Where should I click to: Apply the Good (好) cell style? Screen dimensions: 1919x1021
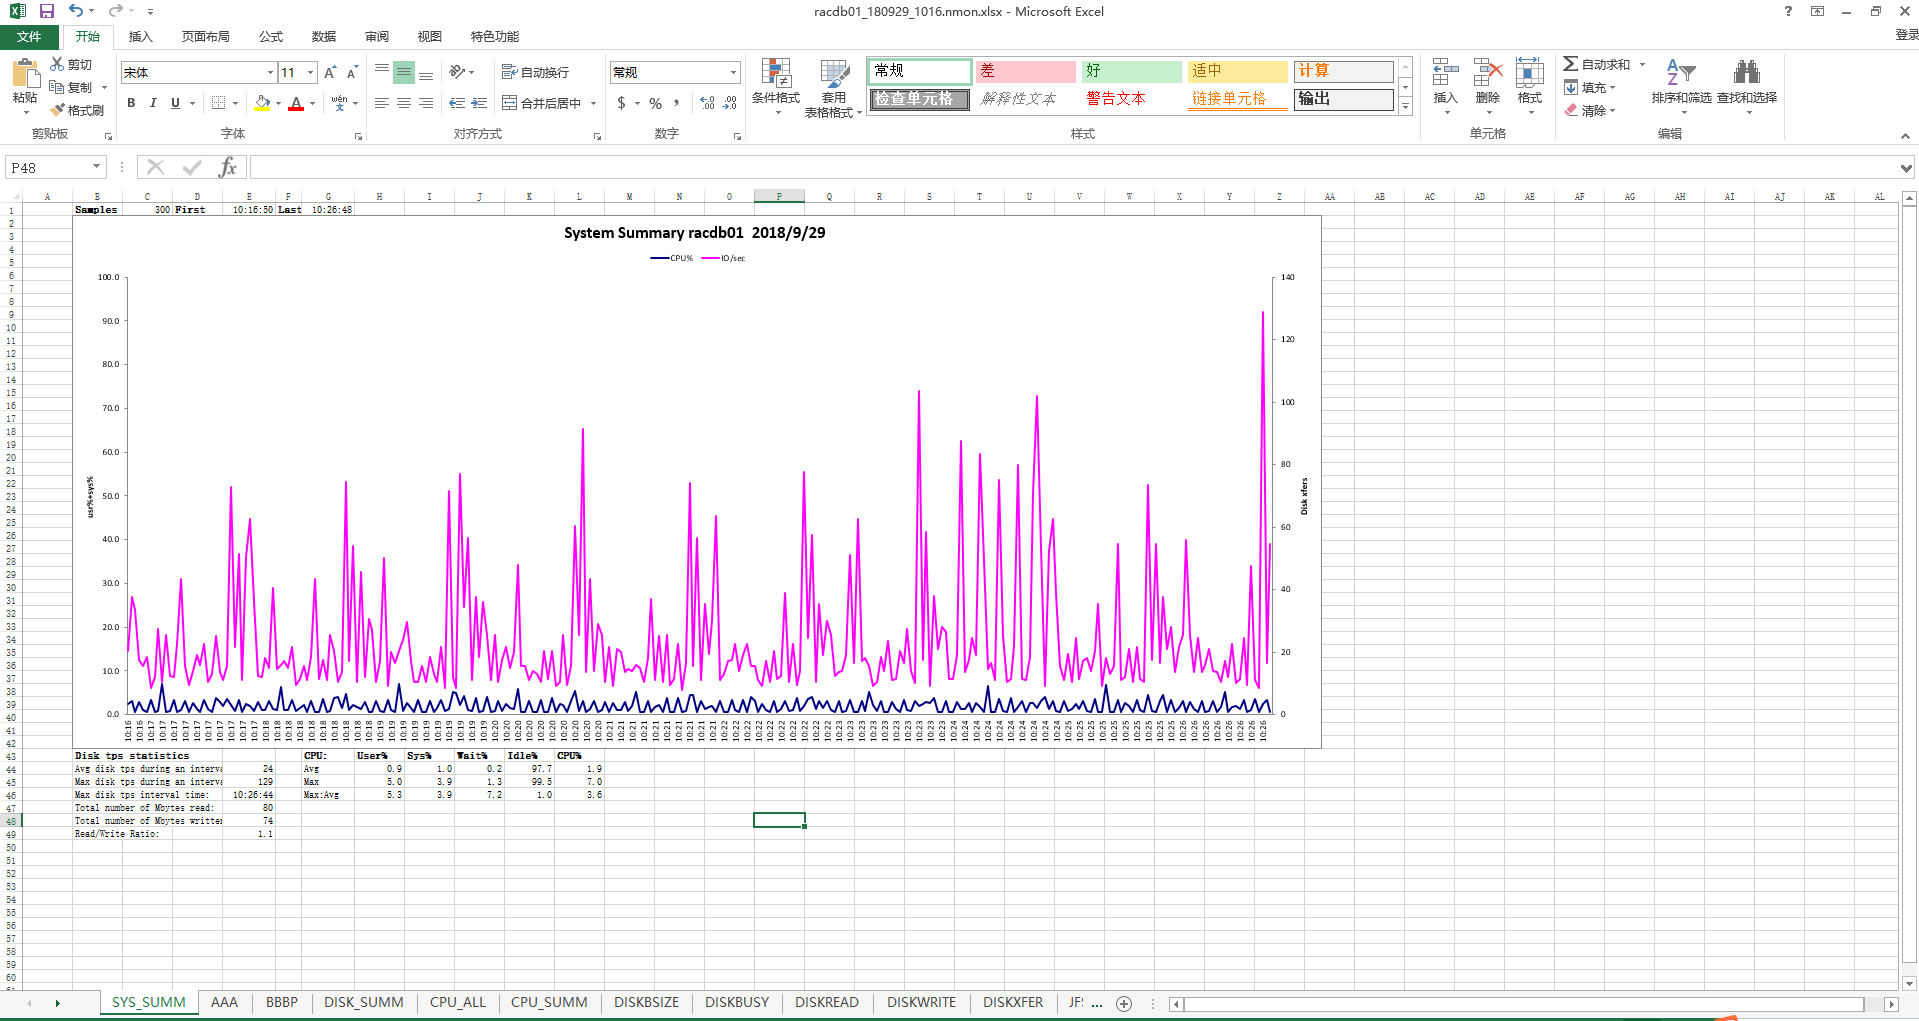click(1131, 71)
